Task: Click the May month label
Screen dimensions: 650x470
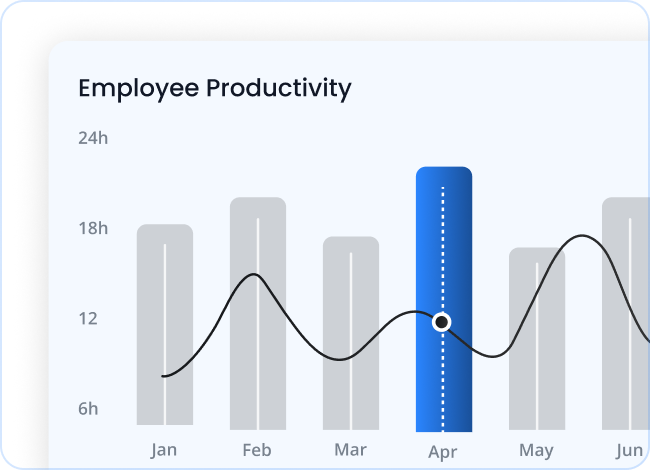Action: (536, 449)
